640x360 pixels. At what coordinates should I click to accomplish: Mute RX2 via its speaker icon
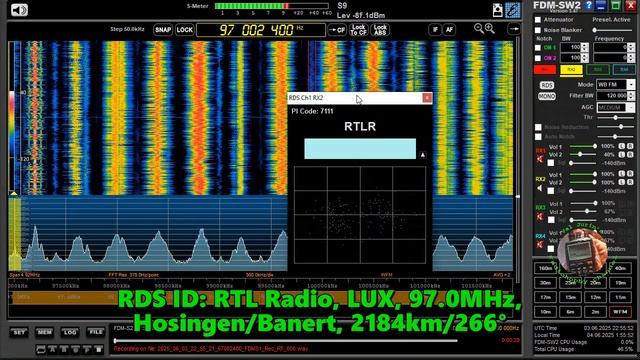tap(540, 188)
